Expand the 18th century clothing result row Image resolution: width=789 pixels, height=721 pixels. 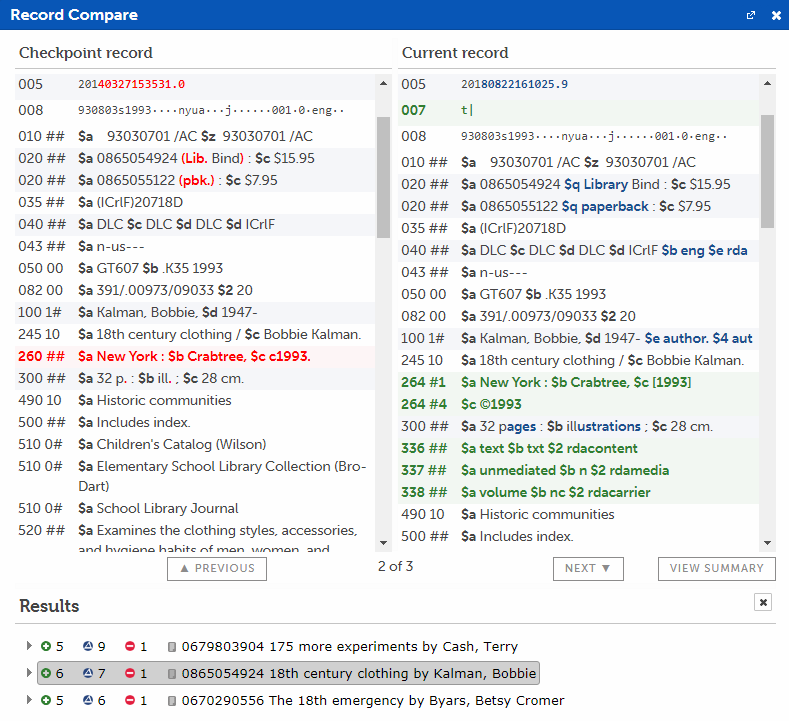tap(29, 674)
